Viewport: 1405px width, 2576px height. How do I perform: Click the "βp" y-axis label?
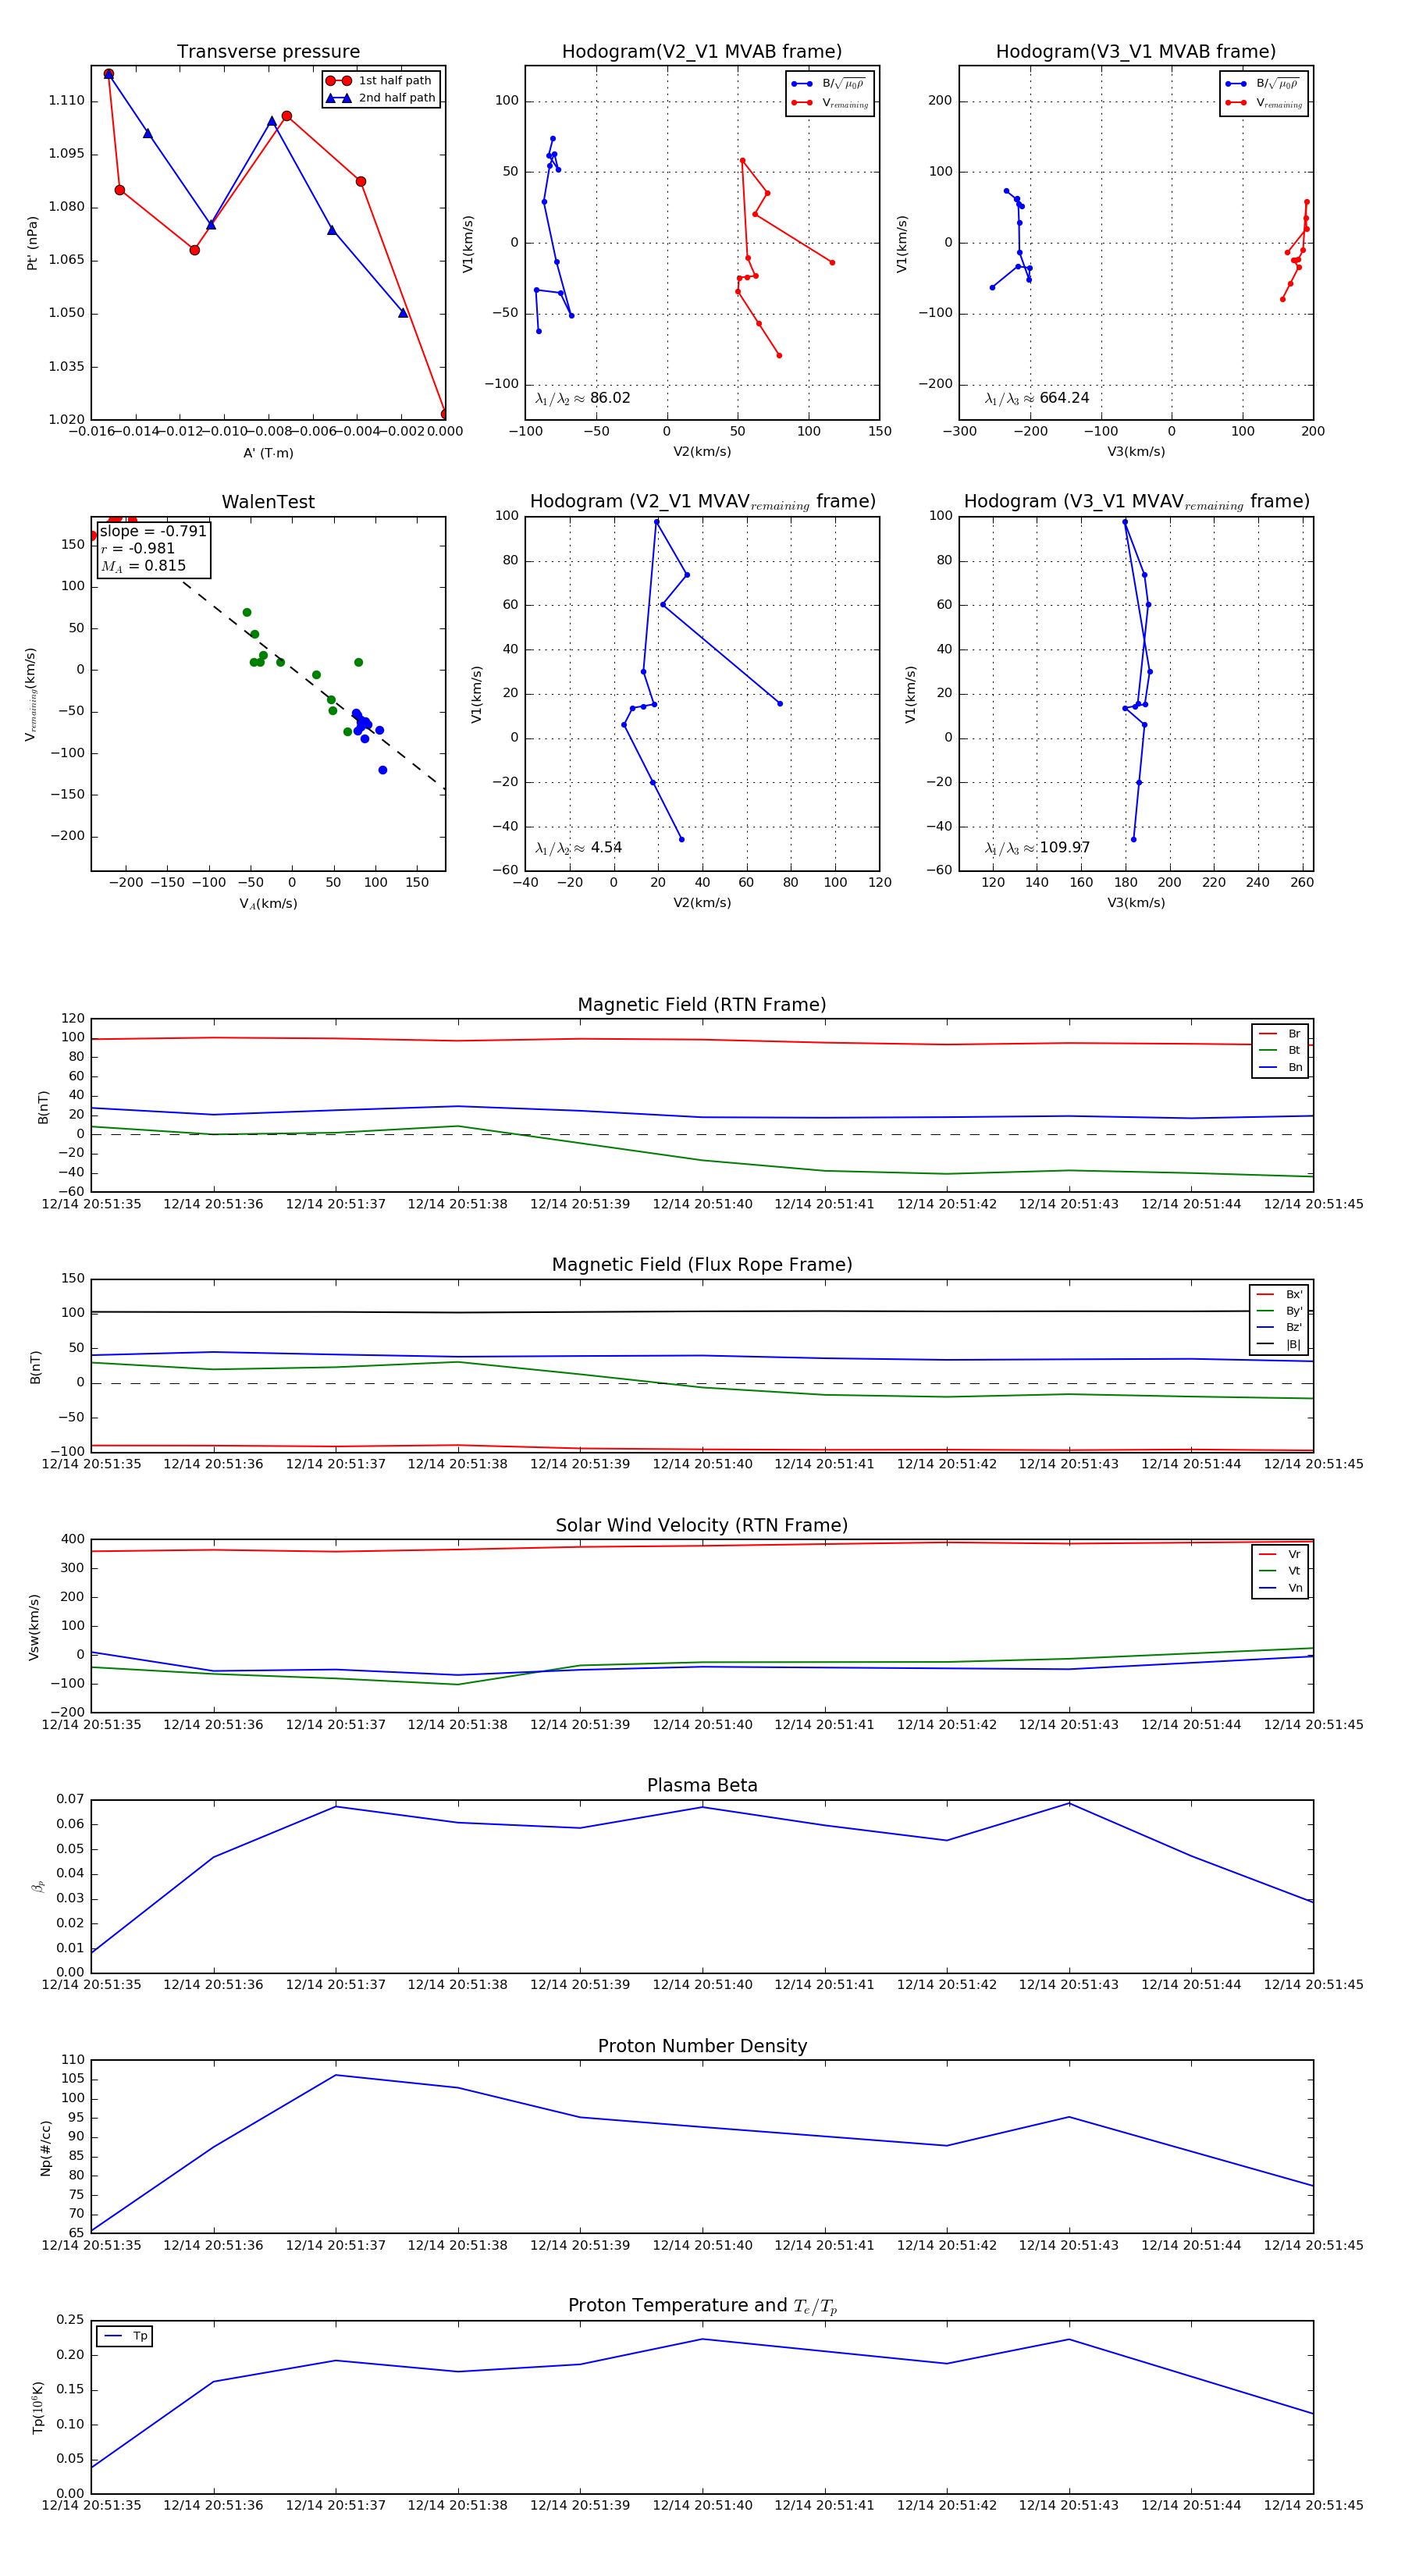click(38, 1887)
